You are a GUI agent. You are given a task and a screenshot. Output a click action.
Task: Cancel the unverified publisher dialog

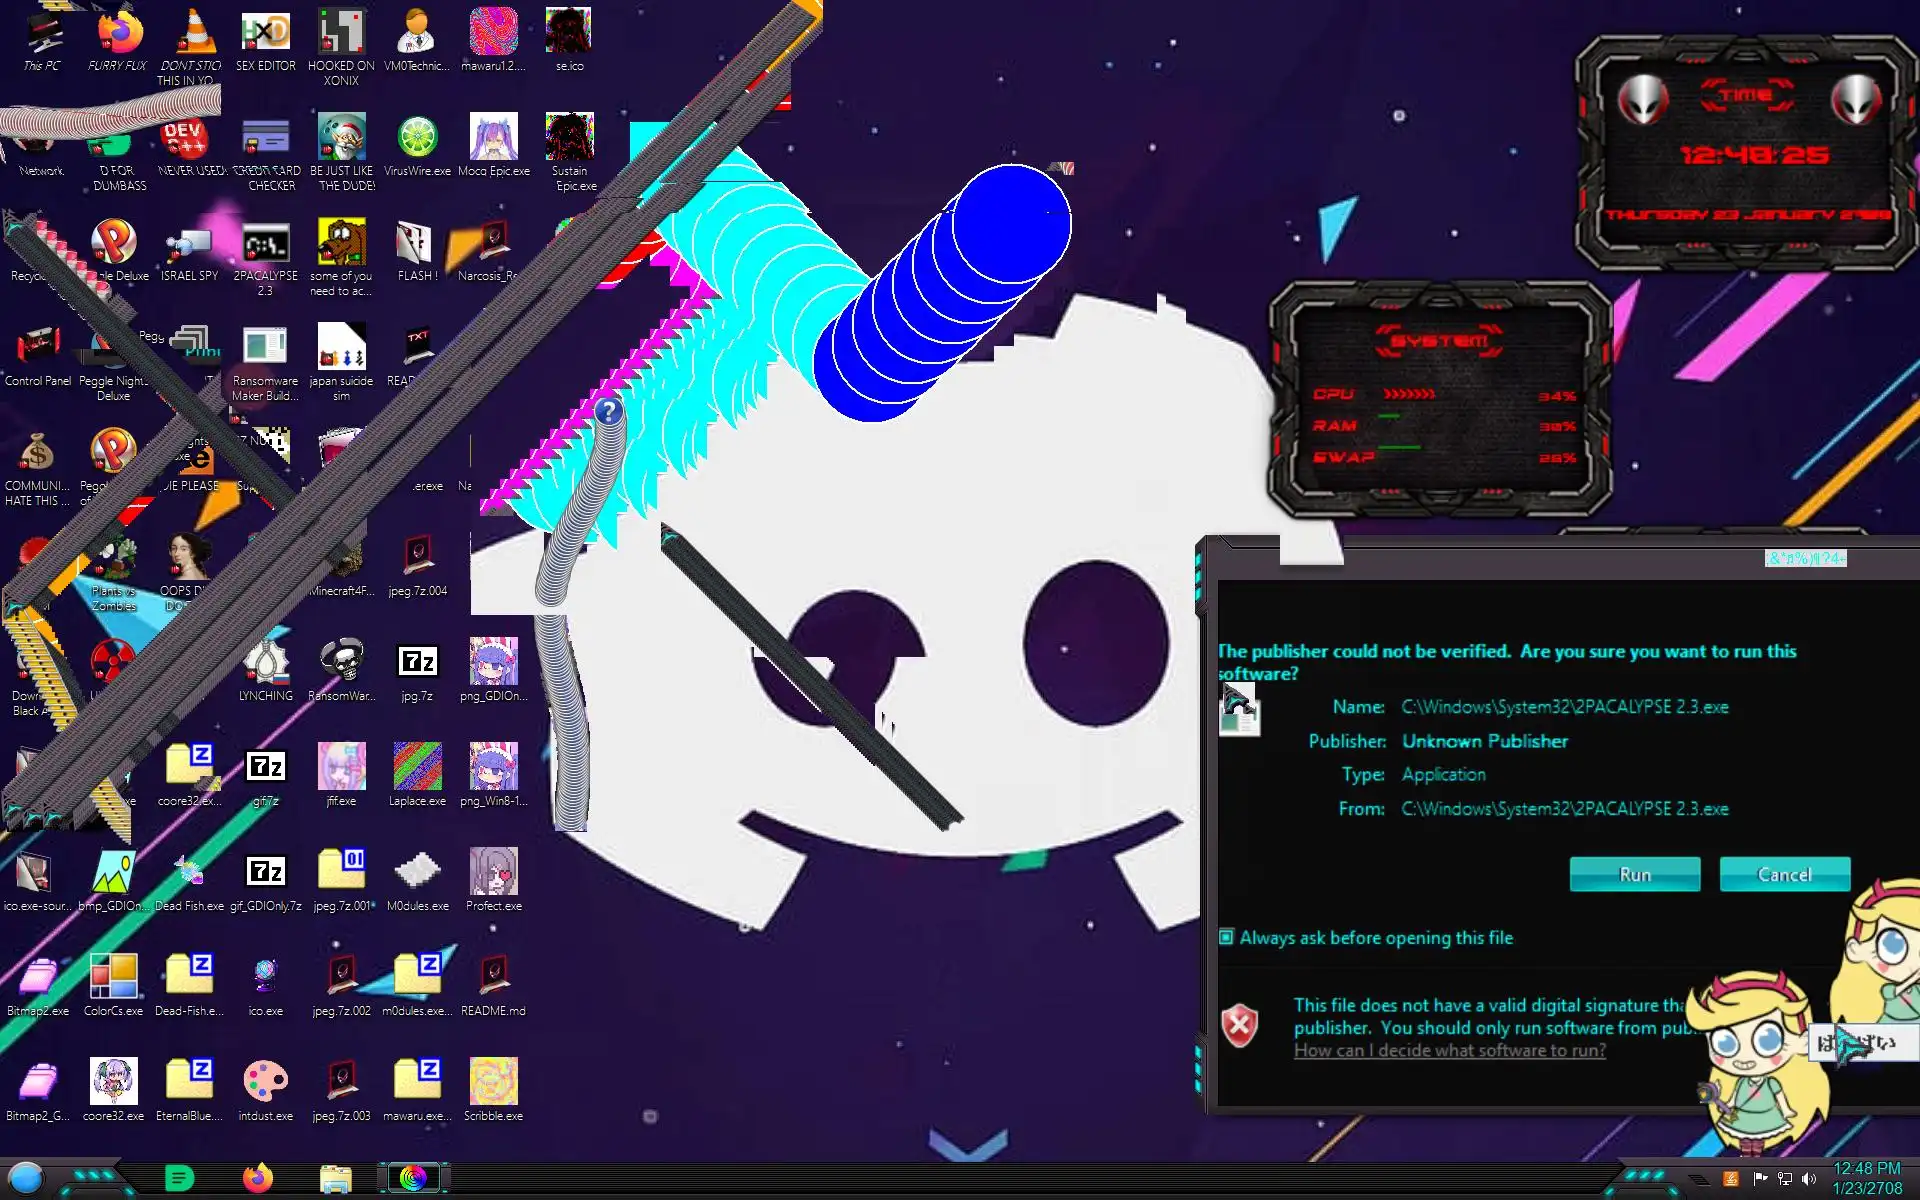tap(1784, 874)
